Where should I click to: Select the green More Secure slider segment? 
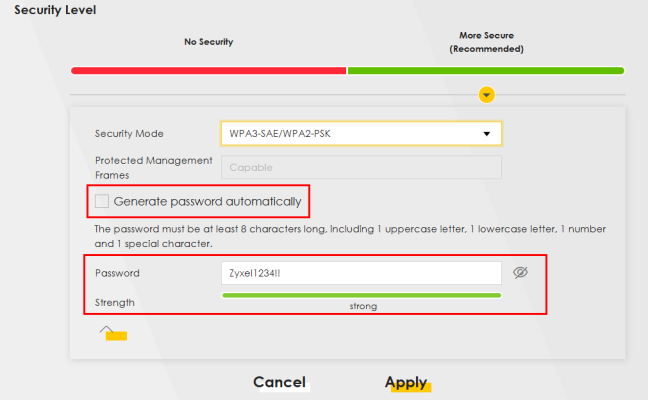485,71
